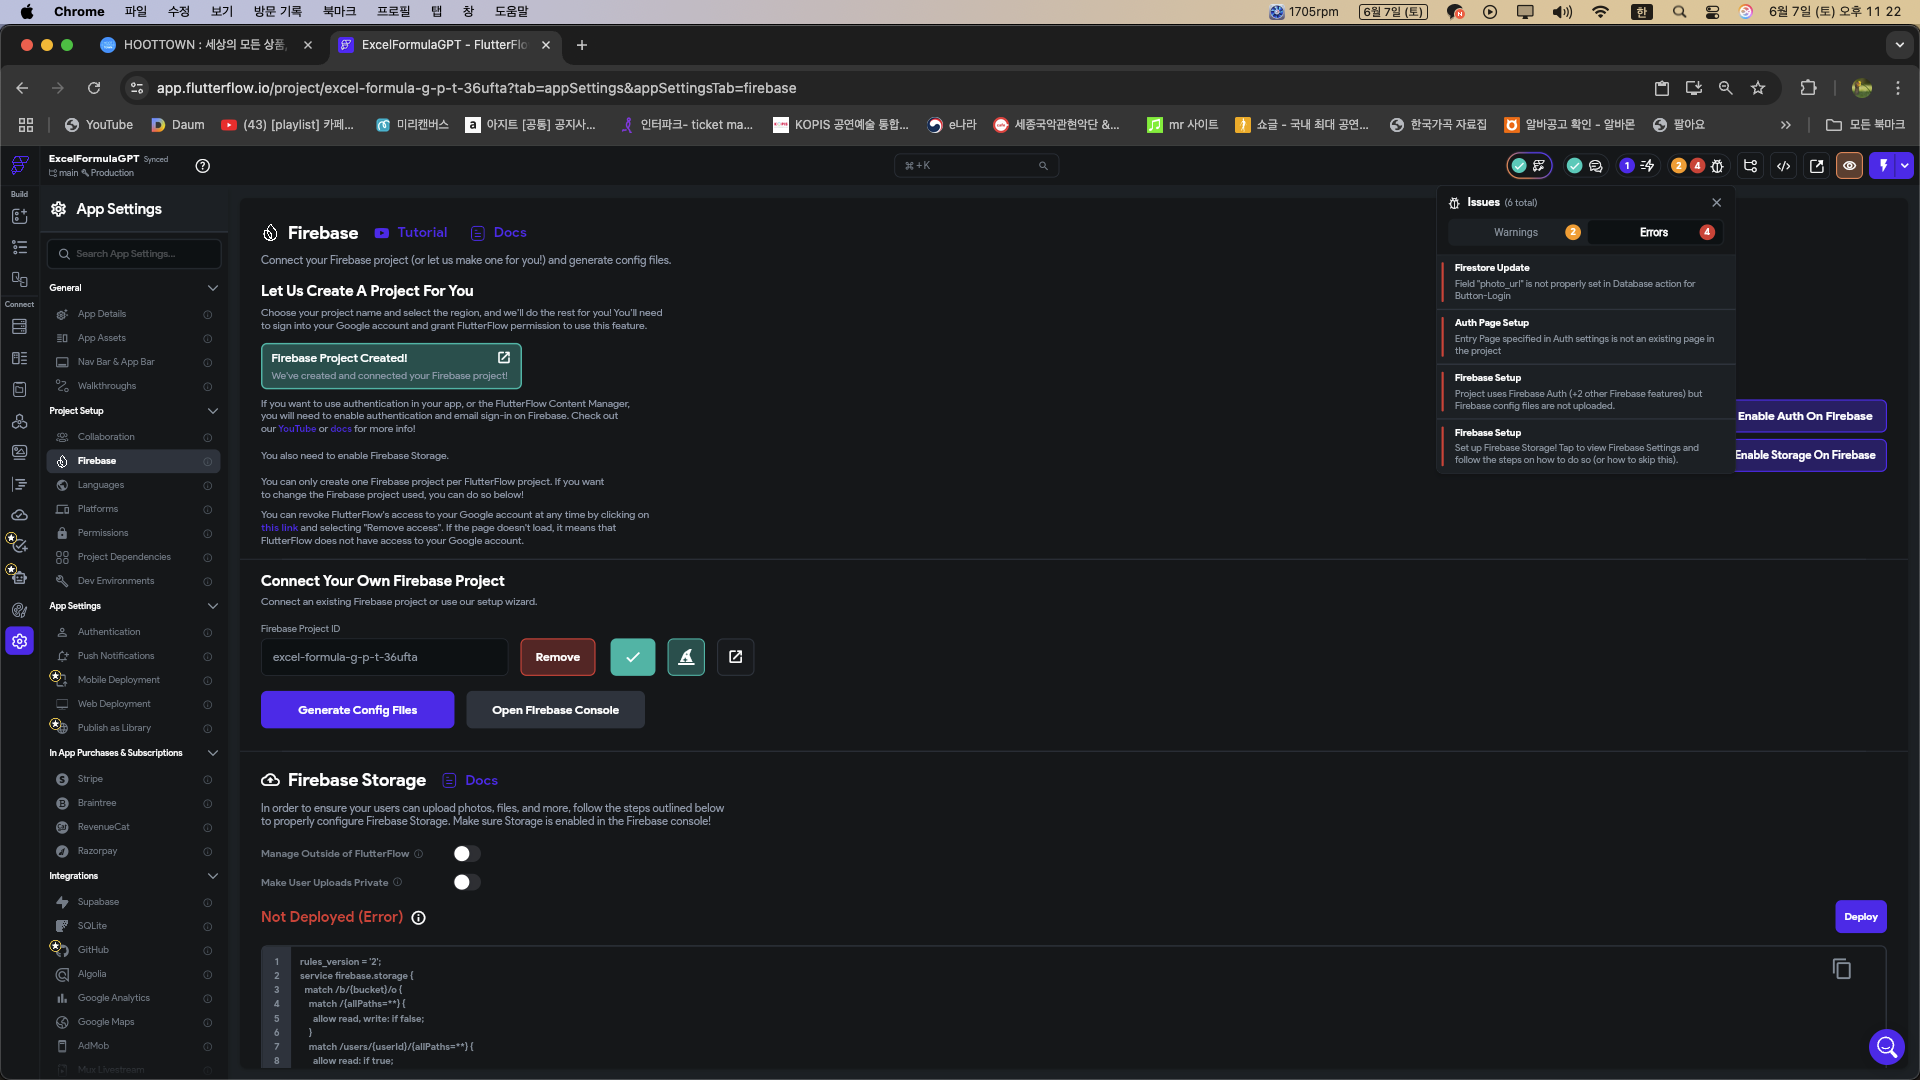The image size is (1920, 1080).
Task: Select the App Settings gear icon in rail
Action: click(19, 641)
